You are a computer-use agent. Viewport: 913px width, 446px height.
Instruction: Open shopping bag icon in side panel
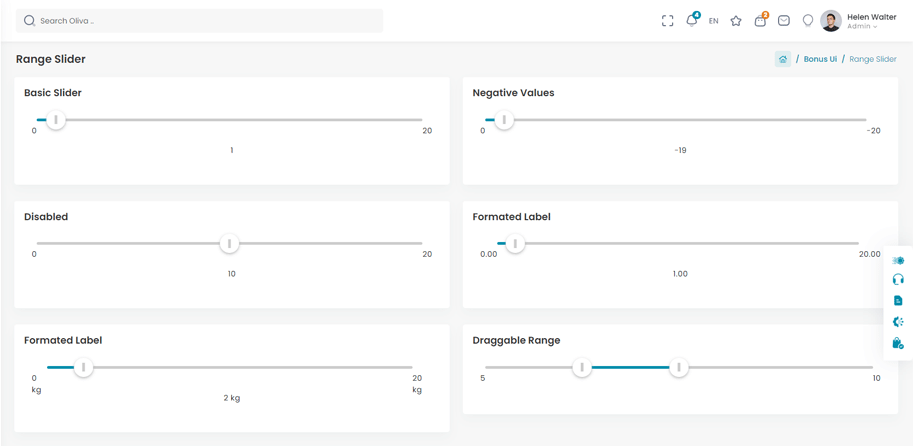[x=898, y=343]
